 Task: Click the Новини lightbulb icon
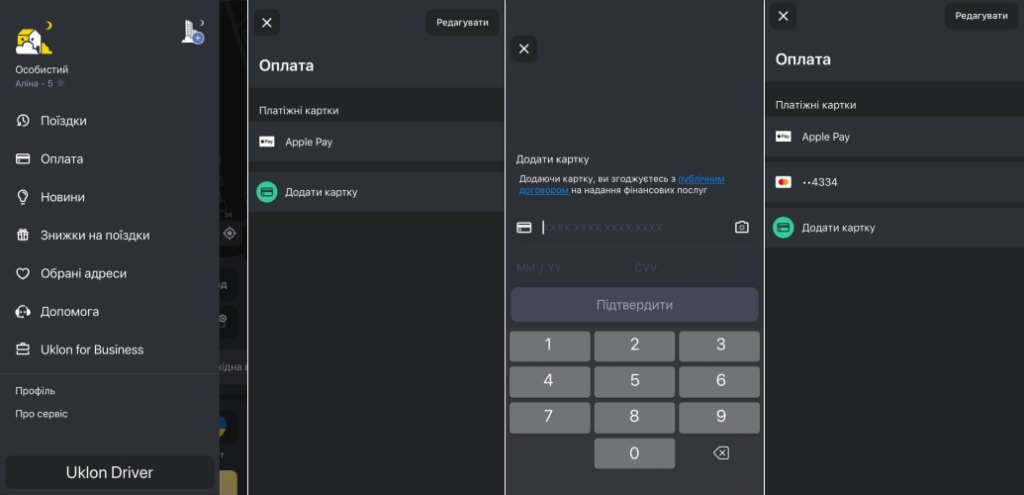point(23,197)
